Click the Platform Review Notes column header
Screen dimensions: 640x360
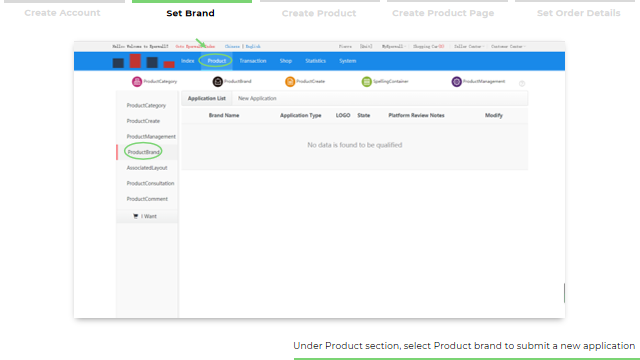coord(416,116)
